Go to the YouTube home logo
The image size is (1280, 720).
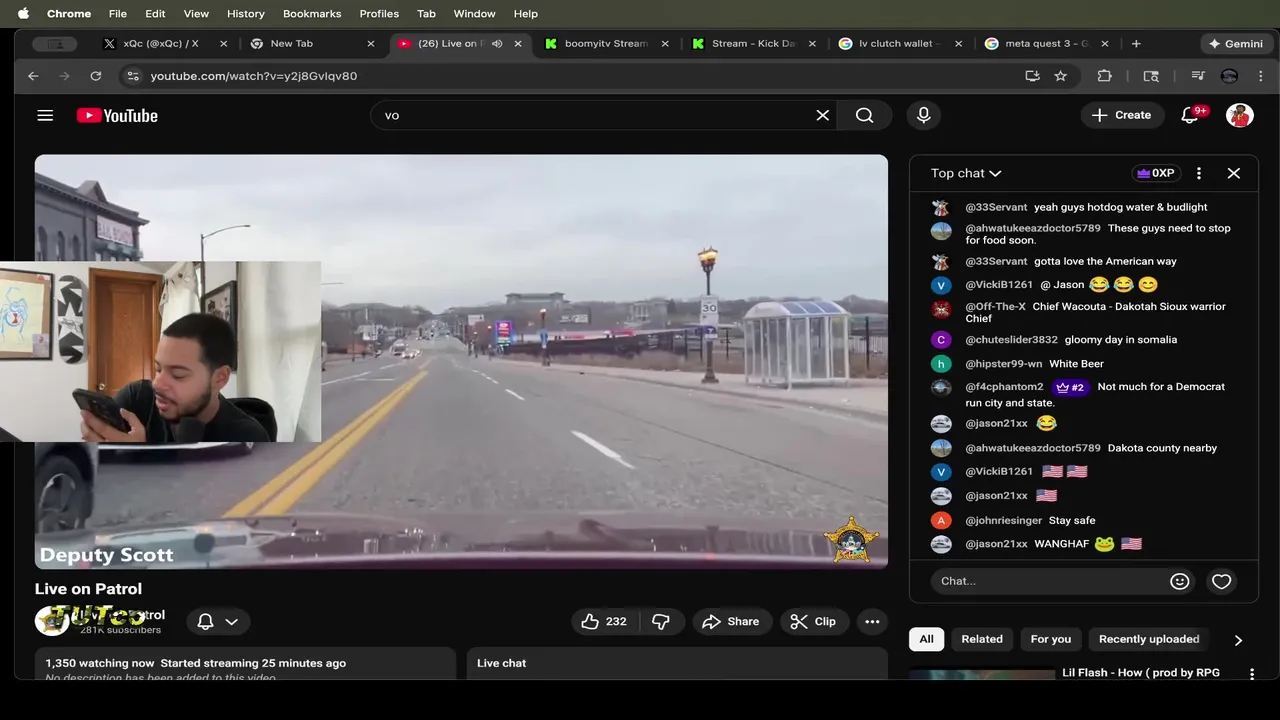click(x=117, y=115)
